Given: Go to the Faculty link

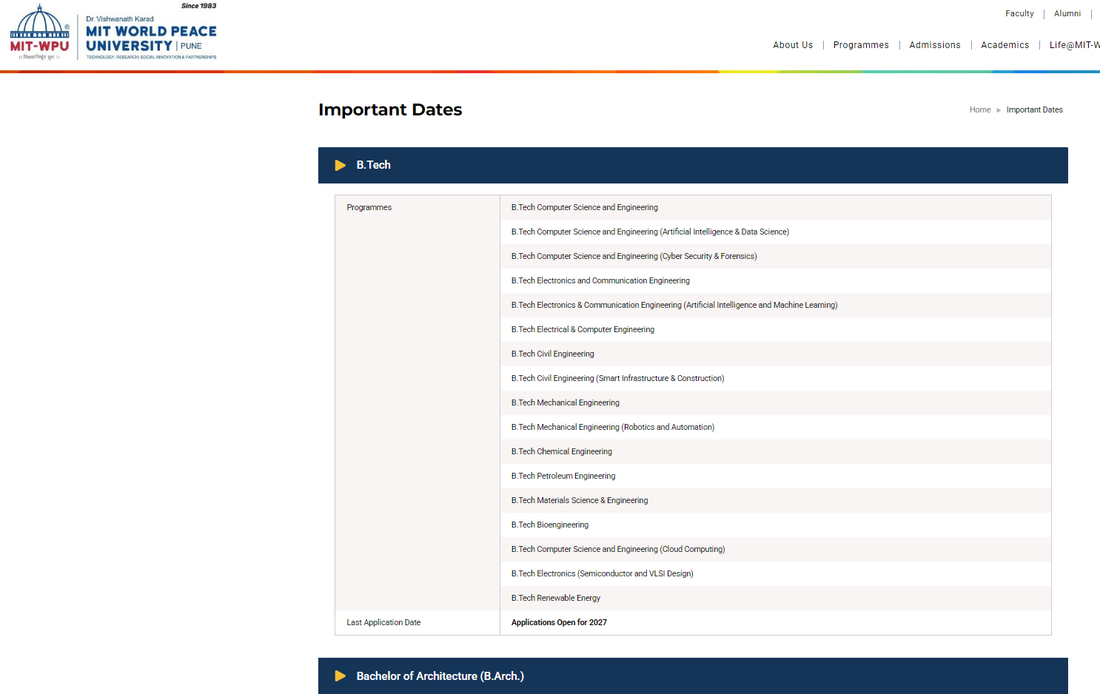Looking at the screenshot, I should (x=1019, y=13).
